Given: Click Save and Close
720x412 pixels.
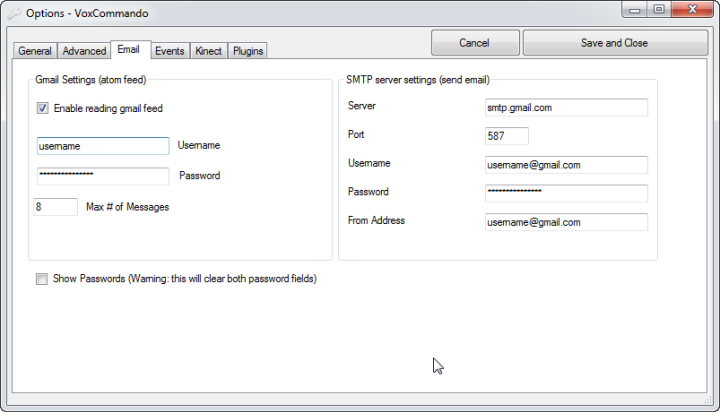Looking at the screenshot, I should point(615,43).
